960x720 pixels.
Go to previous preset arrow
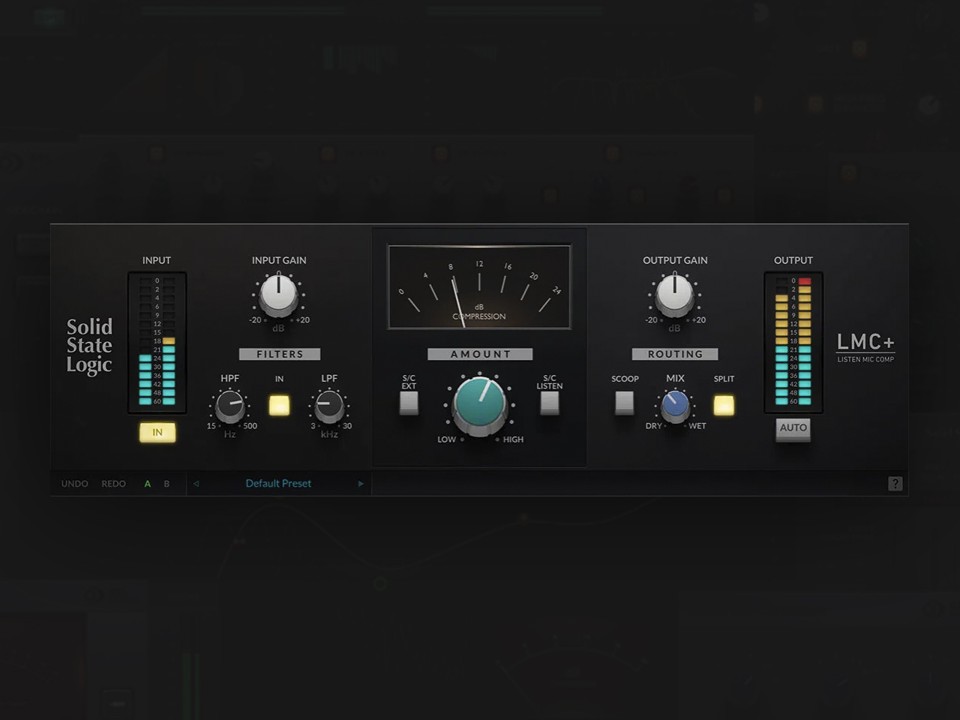coord(196,484)
